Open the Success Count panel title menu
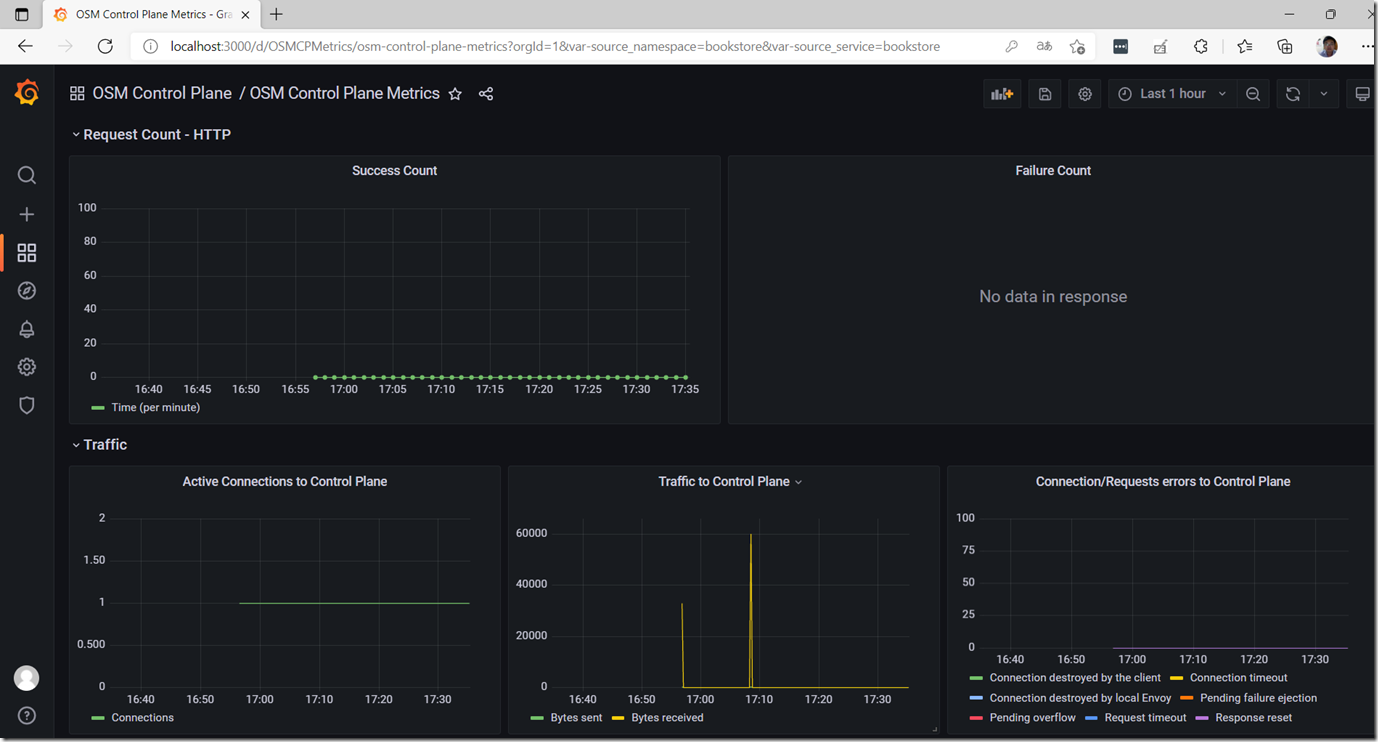Screen dimensions: 1378x742 click(394, 171)
